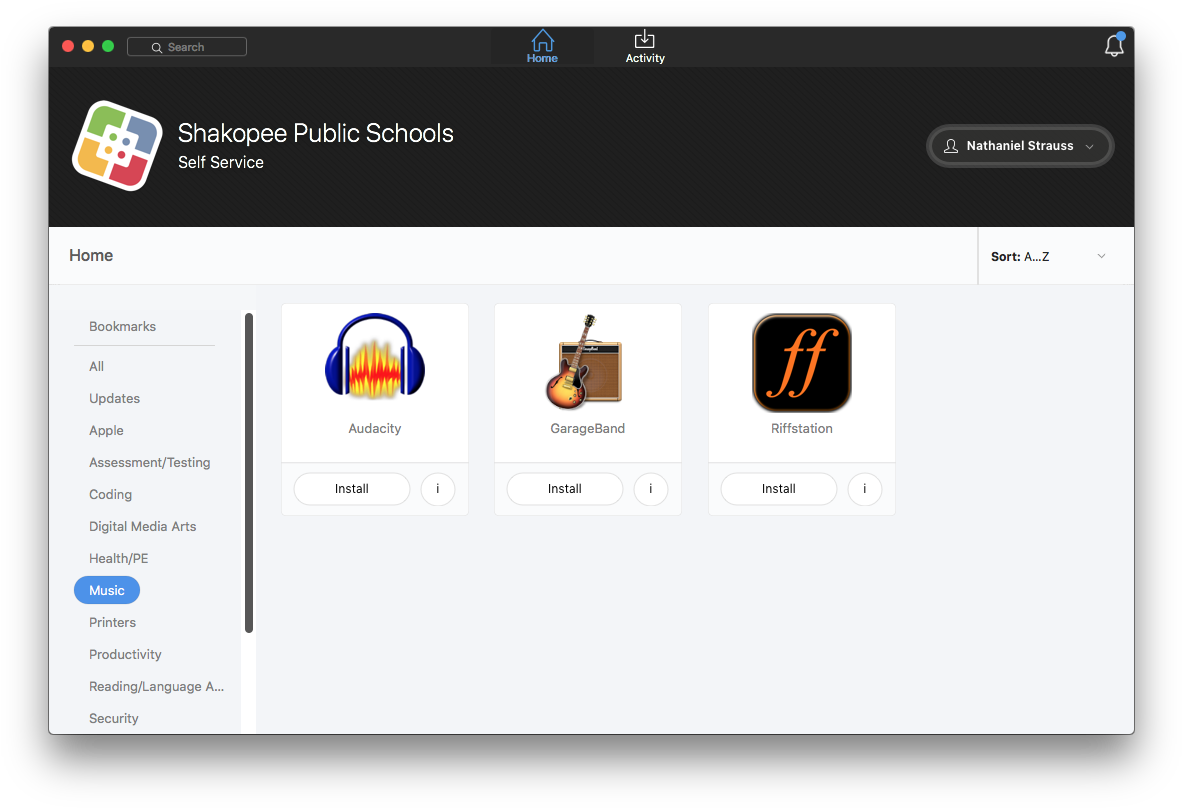Click the sidebar scrollbar
Screen dimensions: 1182x808
pos(248,470)
